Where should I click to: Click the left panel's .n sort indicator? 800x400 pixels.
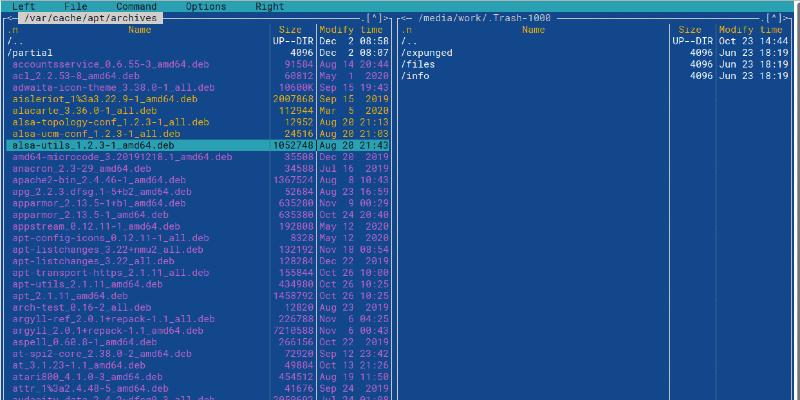[13, 30]
